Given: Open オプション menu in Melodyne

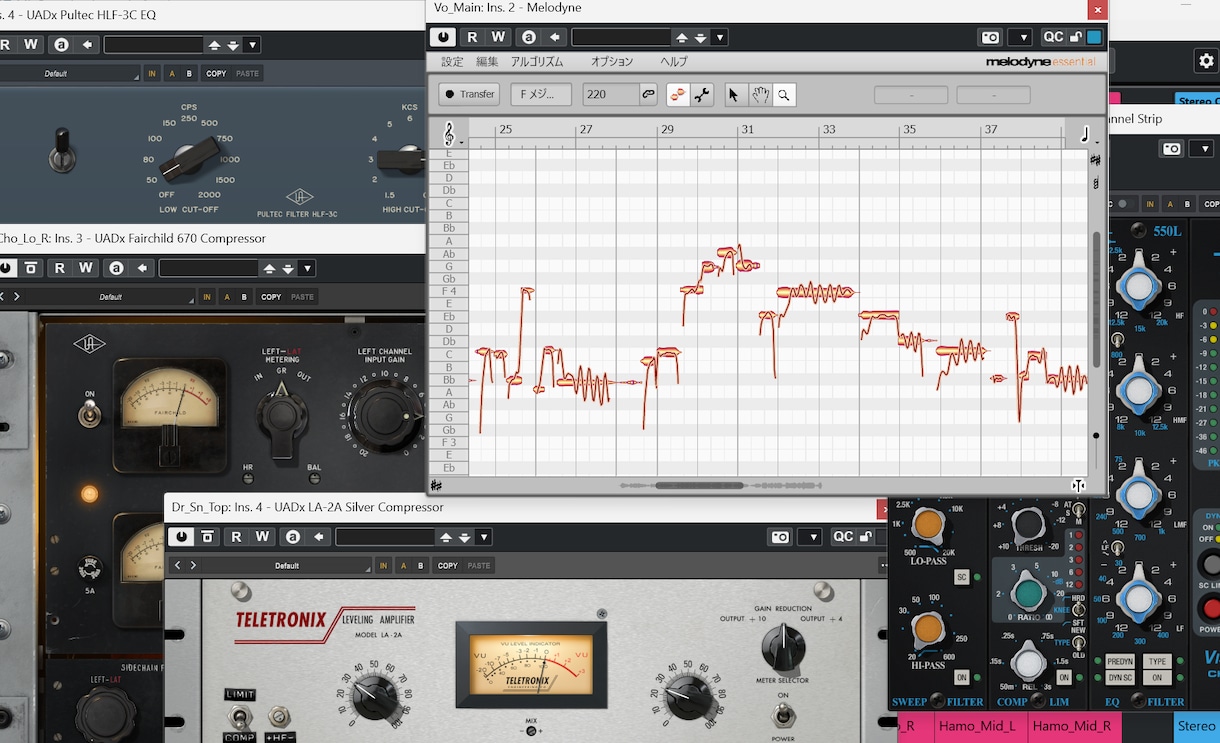Looking at the screenshot, I should pyautogui.click(x=612, y=62).
